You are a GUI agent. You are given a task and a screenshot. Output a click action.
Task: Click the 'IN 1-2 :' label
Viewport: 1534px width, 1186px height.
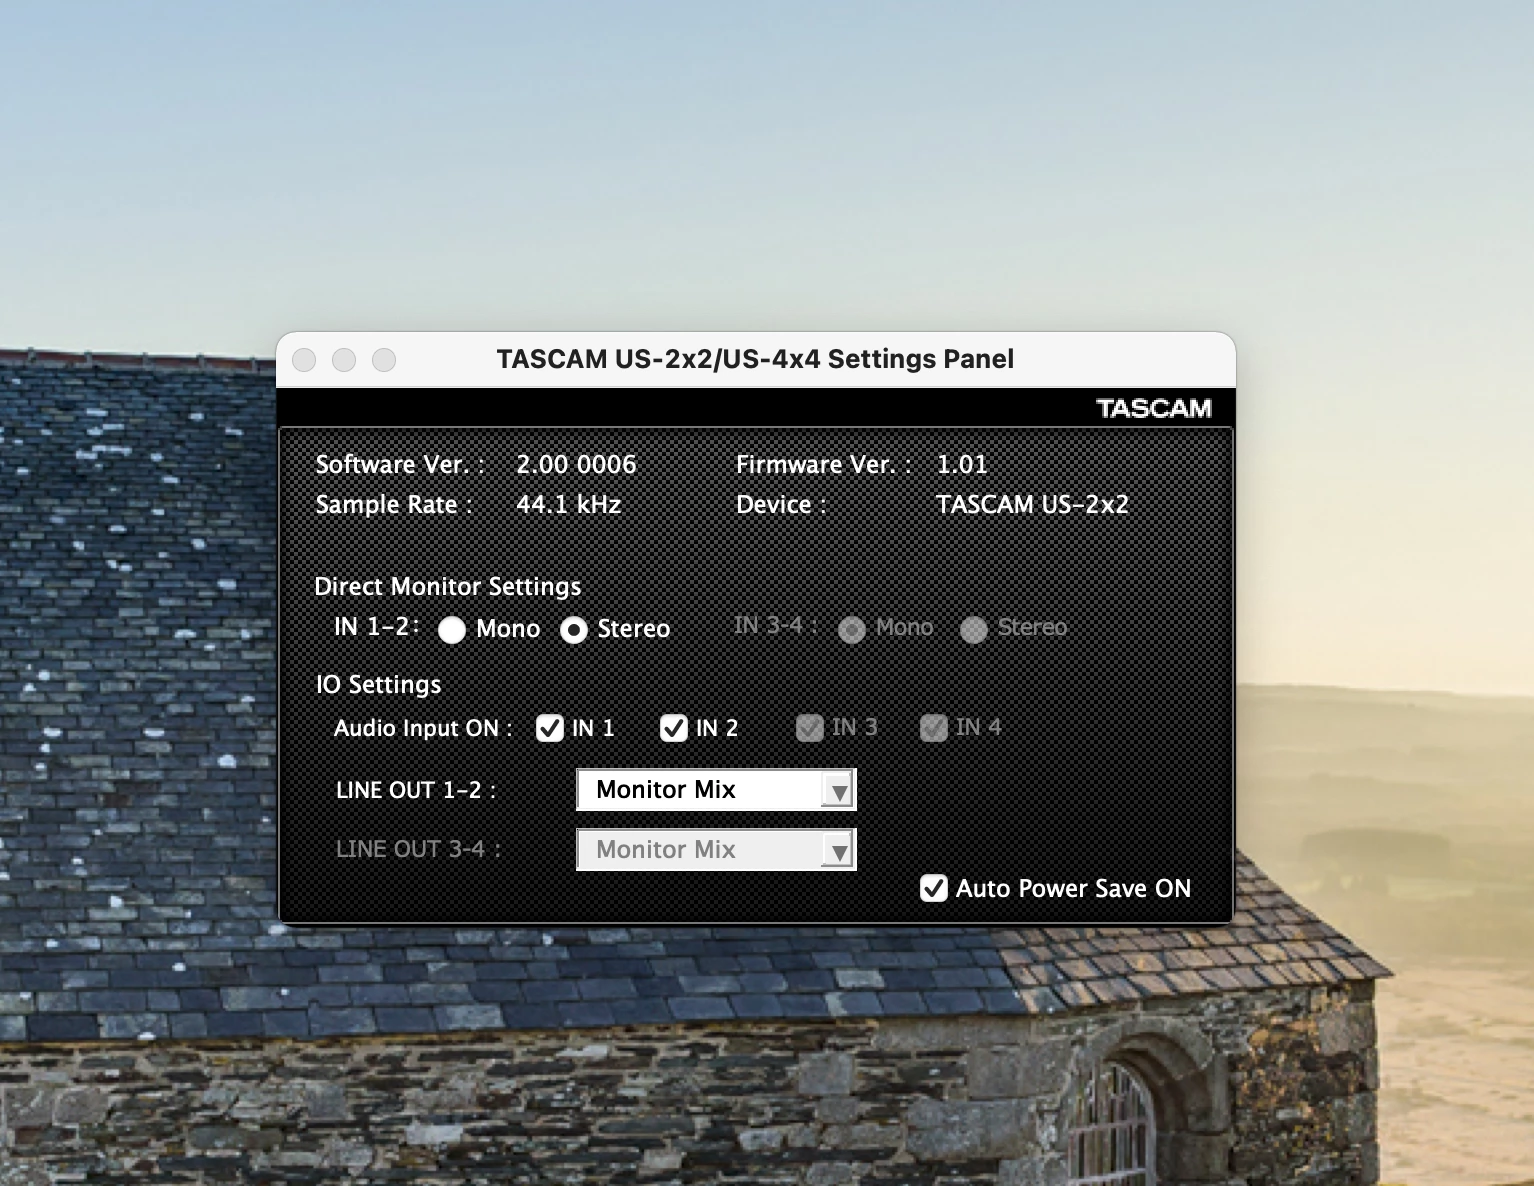376,626
